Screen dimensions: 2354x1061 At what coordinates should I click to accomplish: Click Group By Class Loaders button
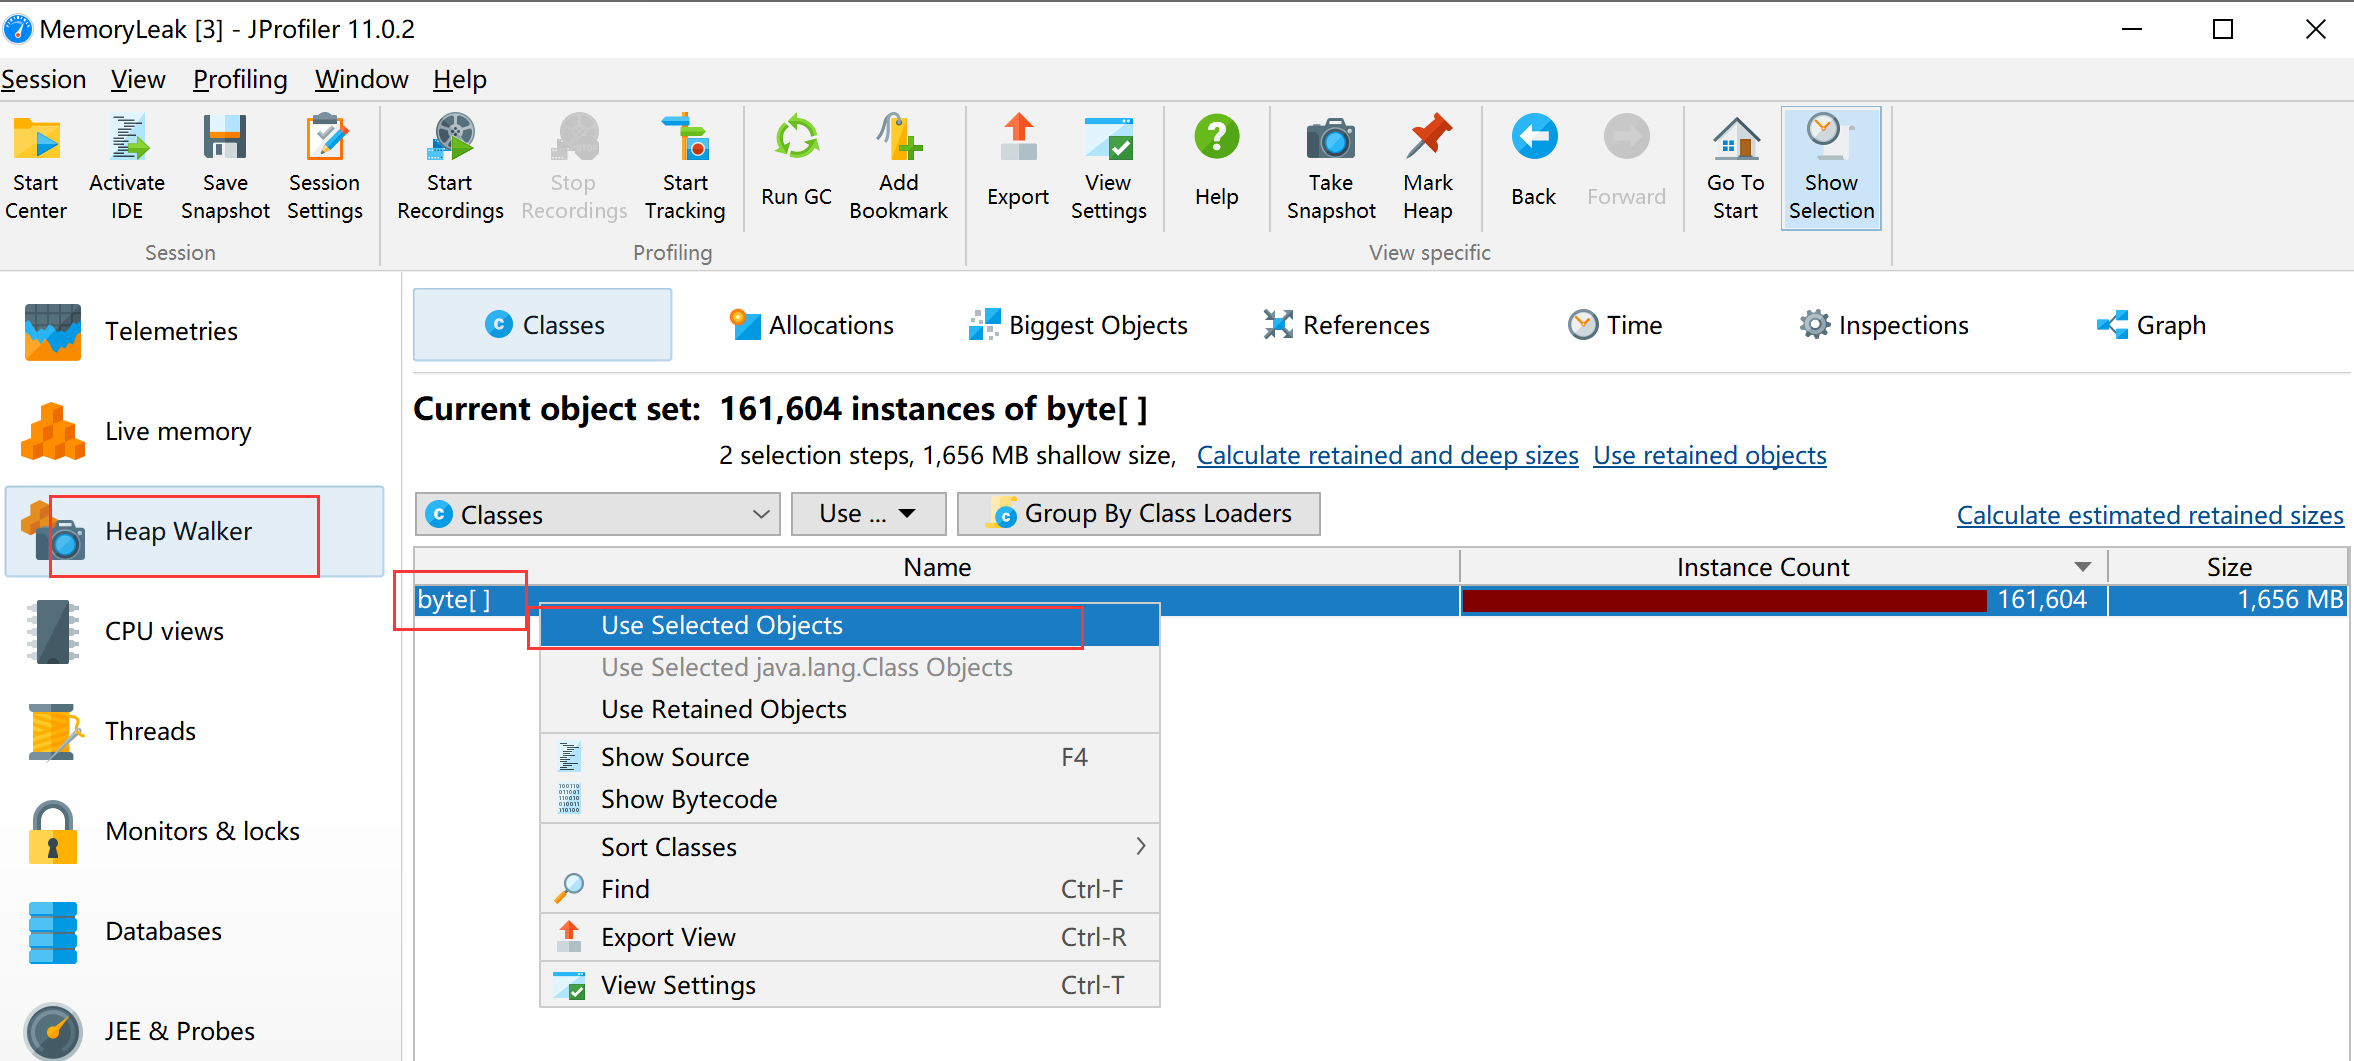pyautogui.click(x=1138, y=514)
